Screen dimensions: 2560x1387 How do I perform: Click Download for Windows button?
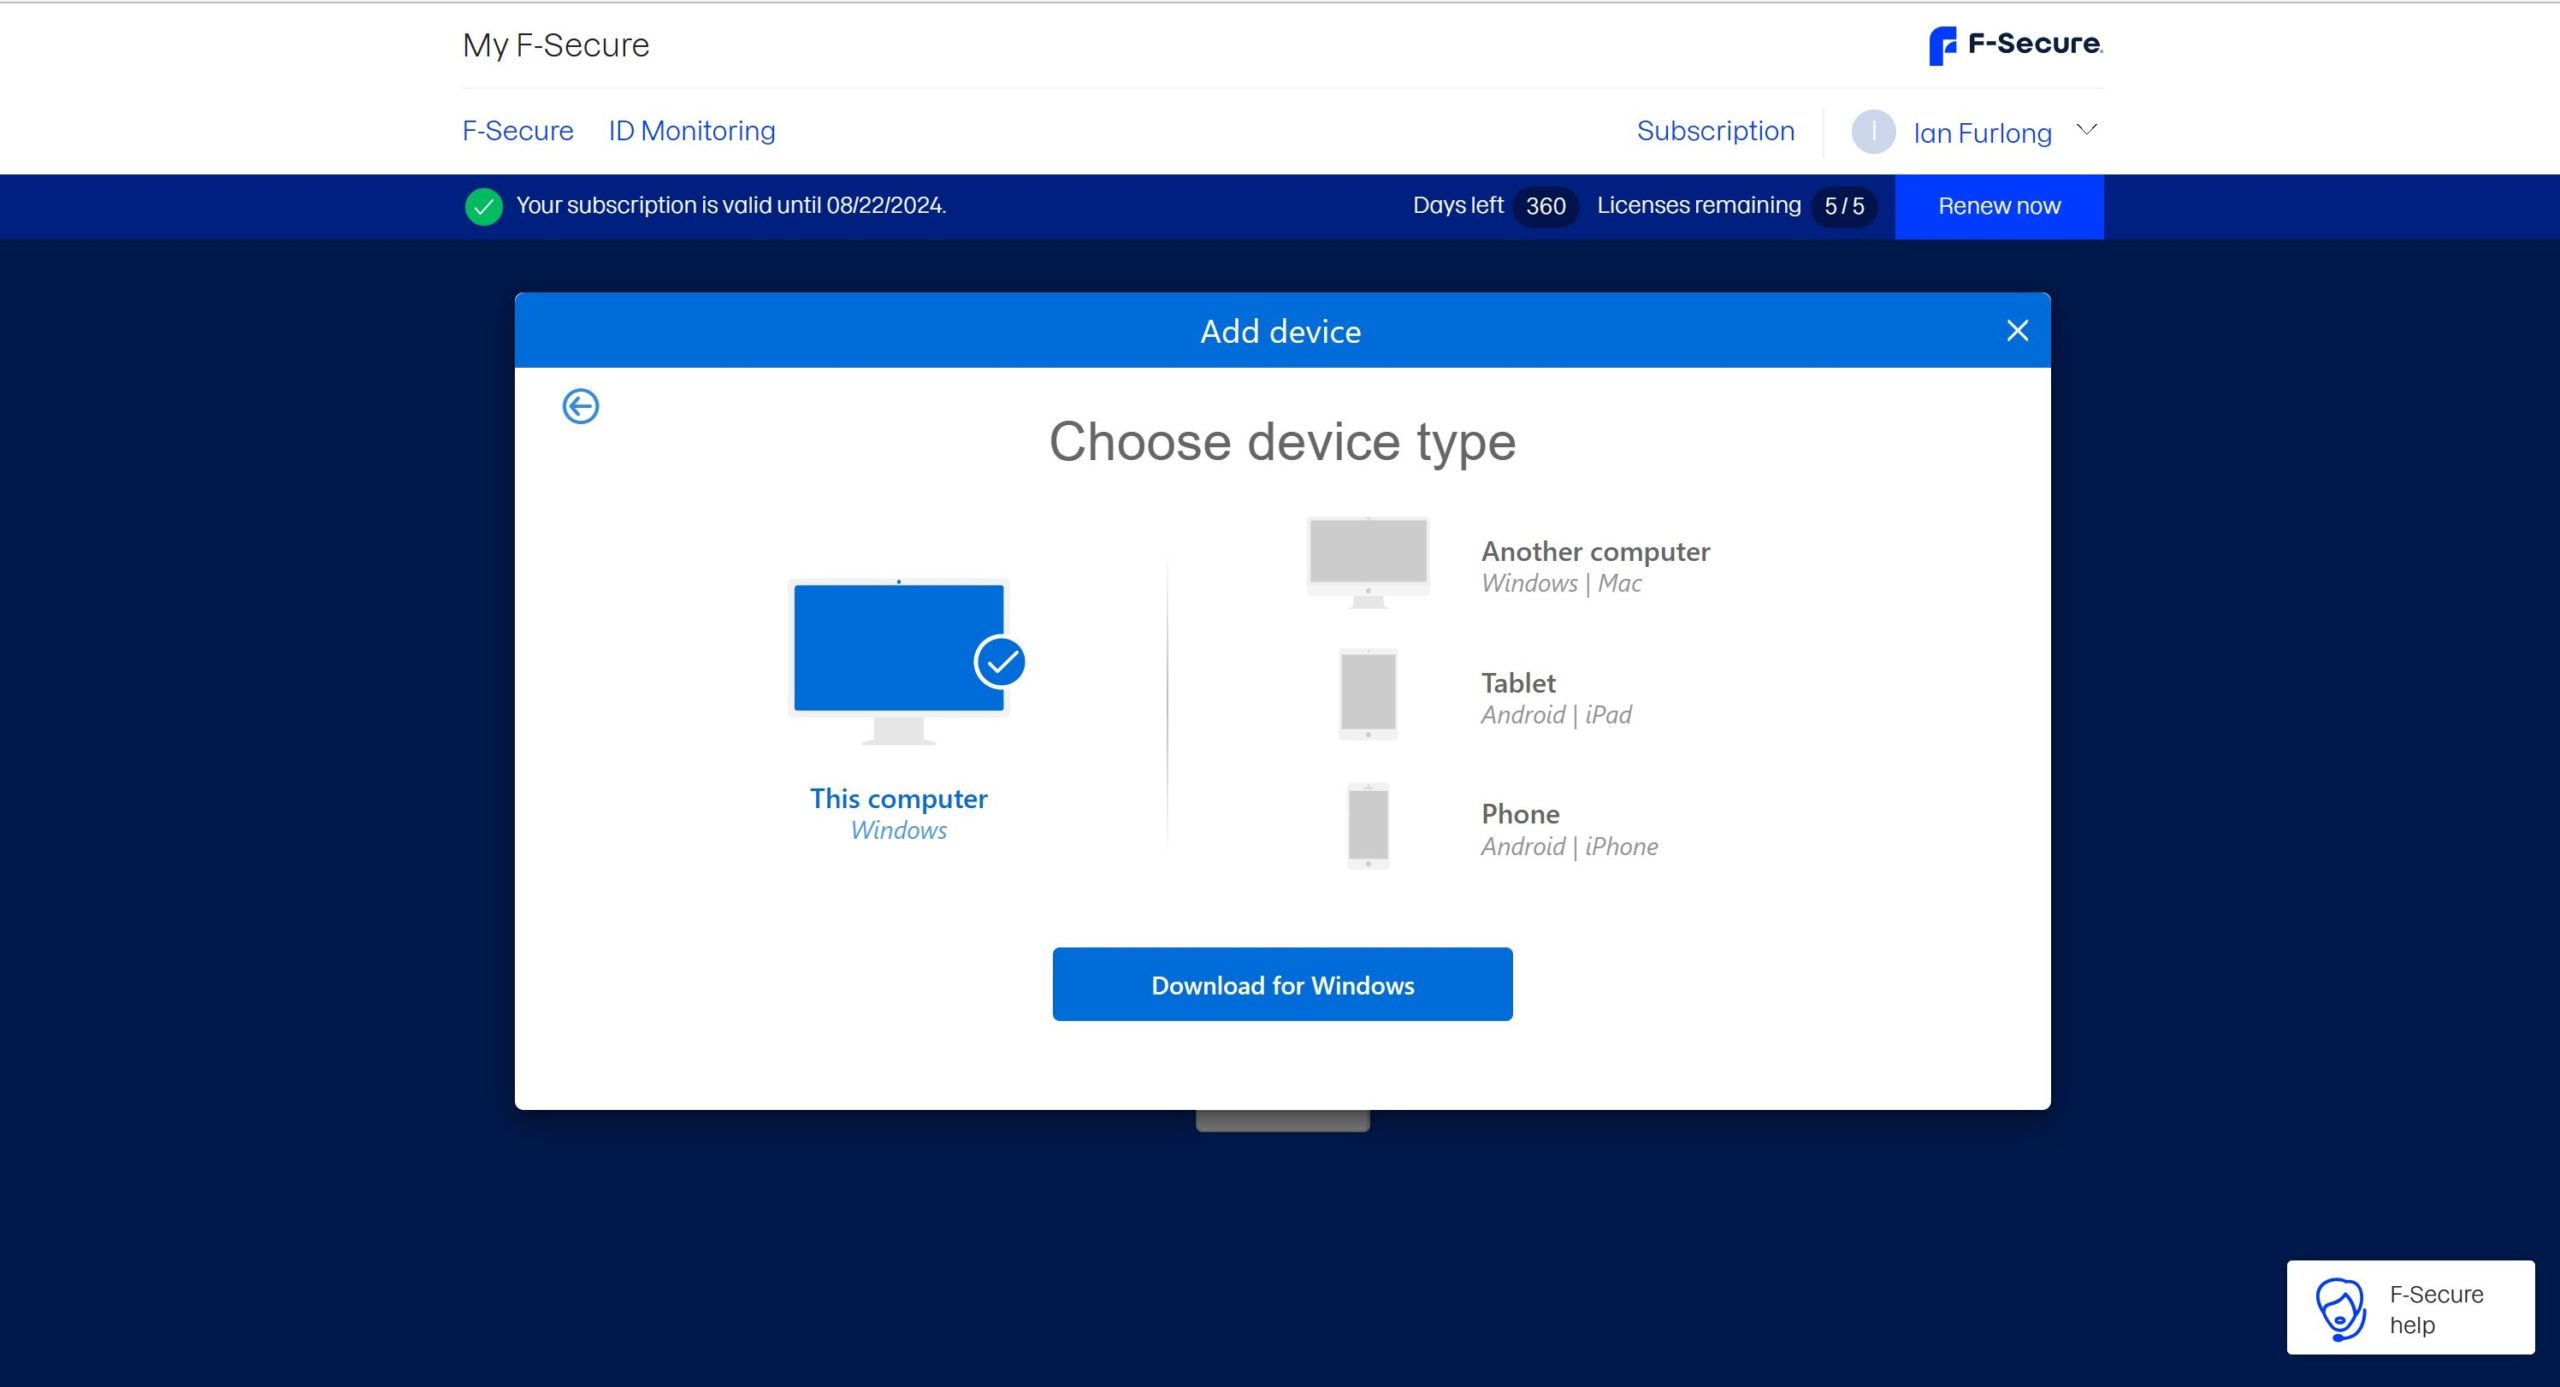click(x=1282, y=984)
